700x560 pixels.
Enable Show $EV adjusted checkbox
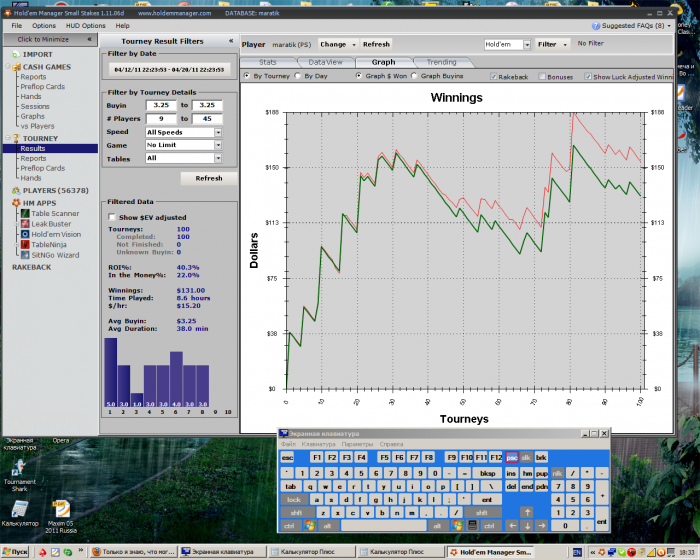click(x=112, y=217)
